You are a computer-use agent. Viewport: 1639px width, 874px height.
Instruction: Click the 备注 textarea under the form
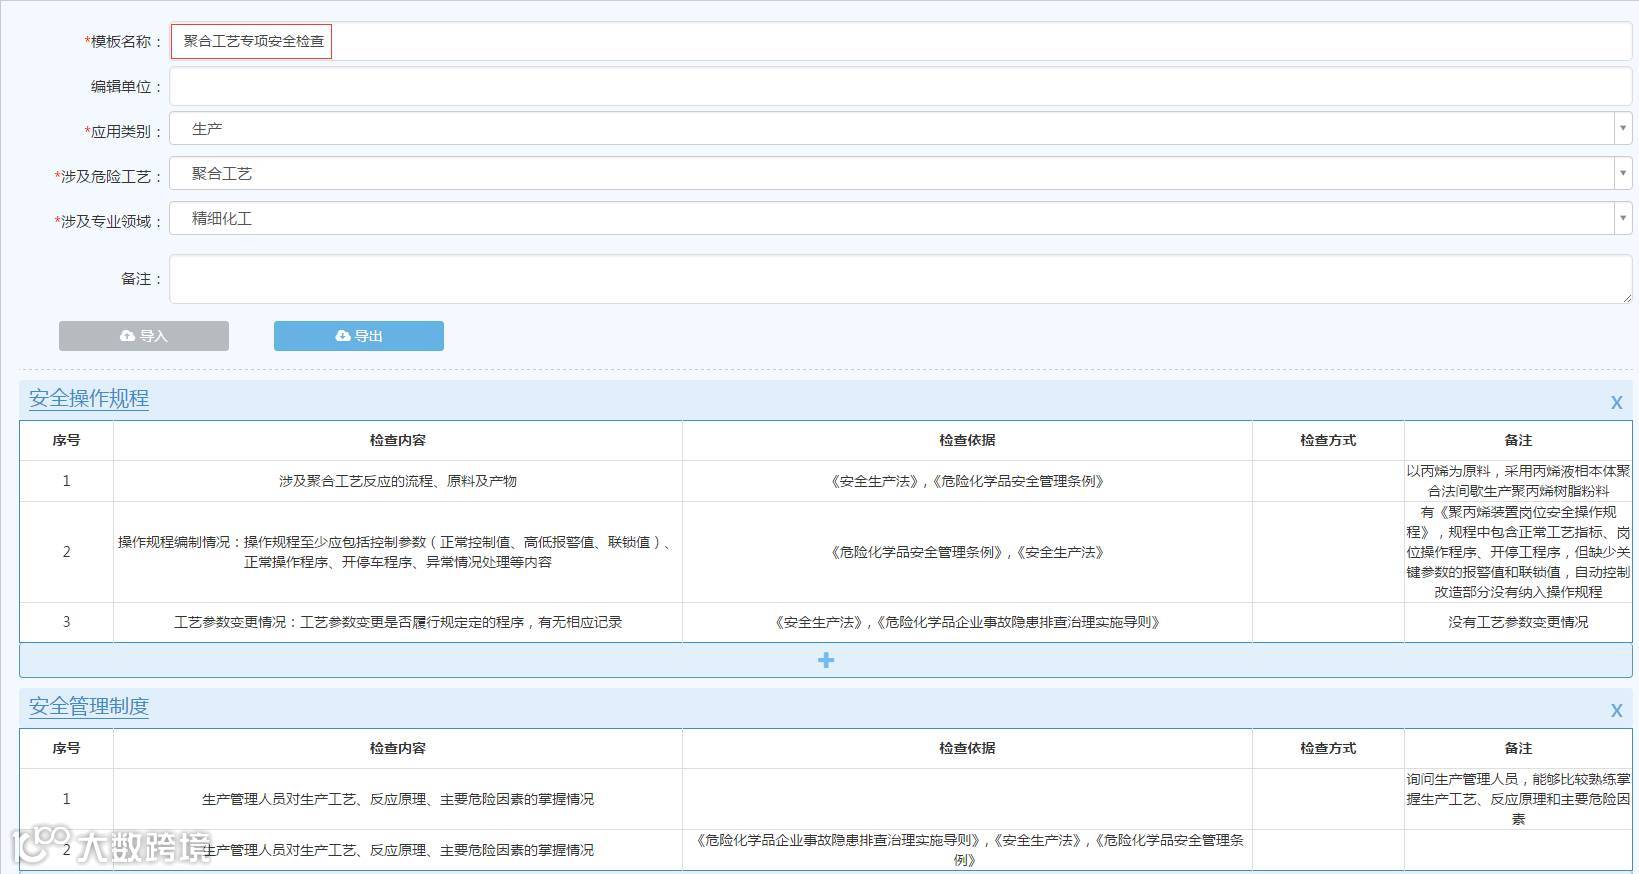coord(900,279)
